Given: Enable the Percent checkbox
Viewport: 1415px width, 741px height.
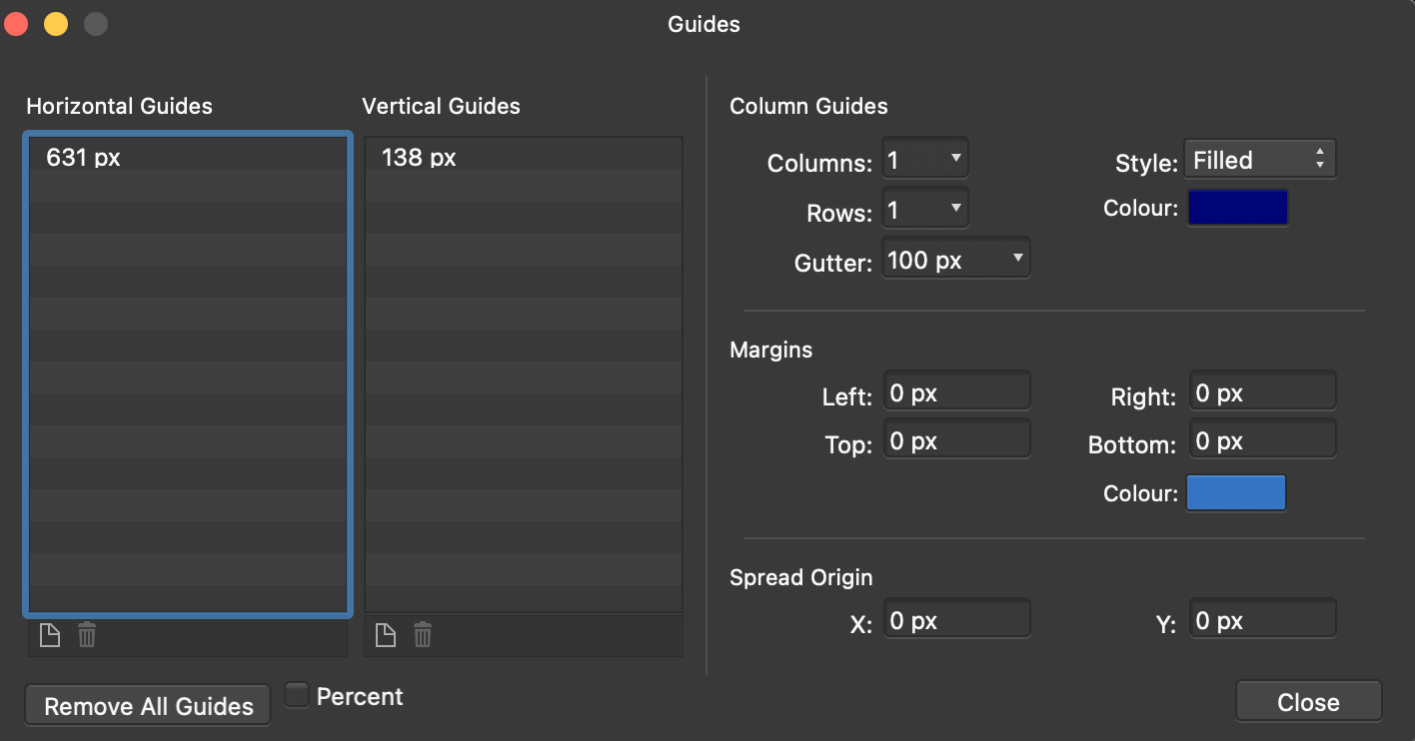Looking at the screenshot, I should 297,695.
